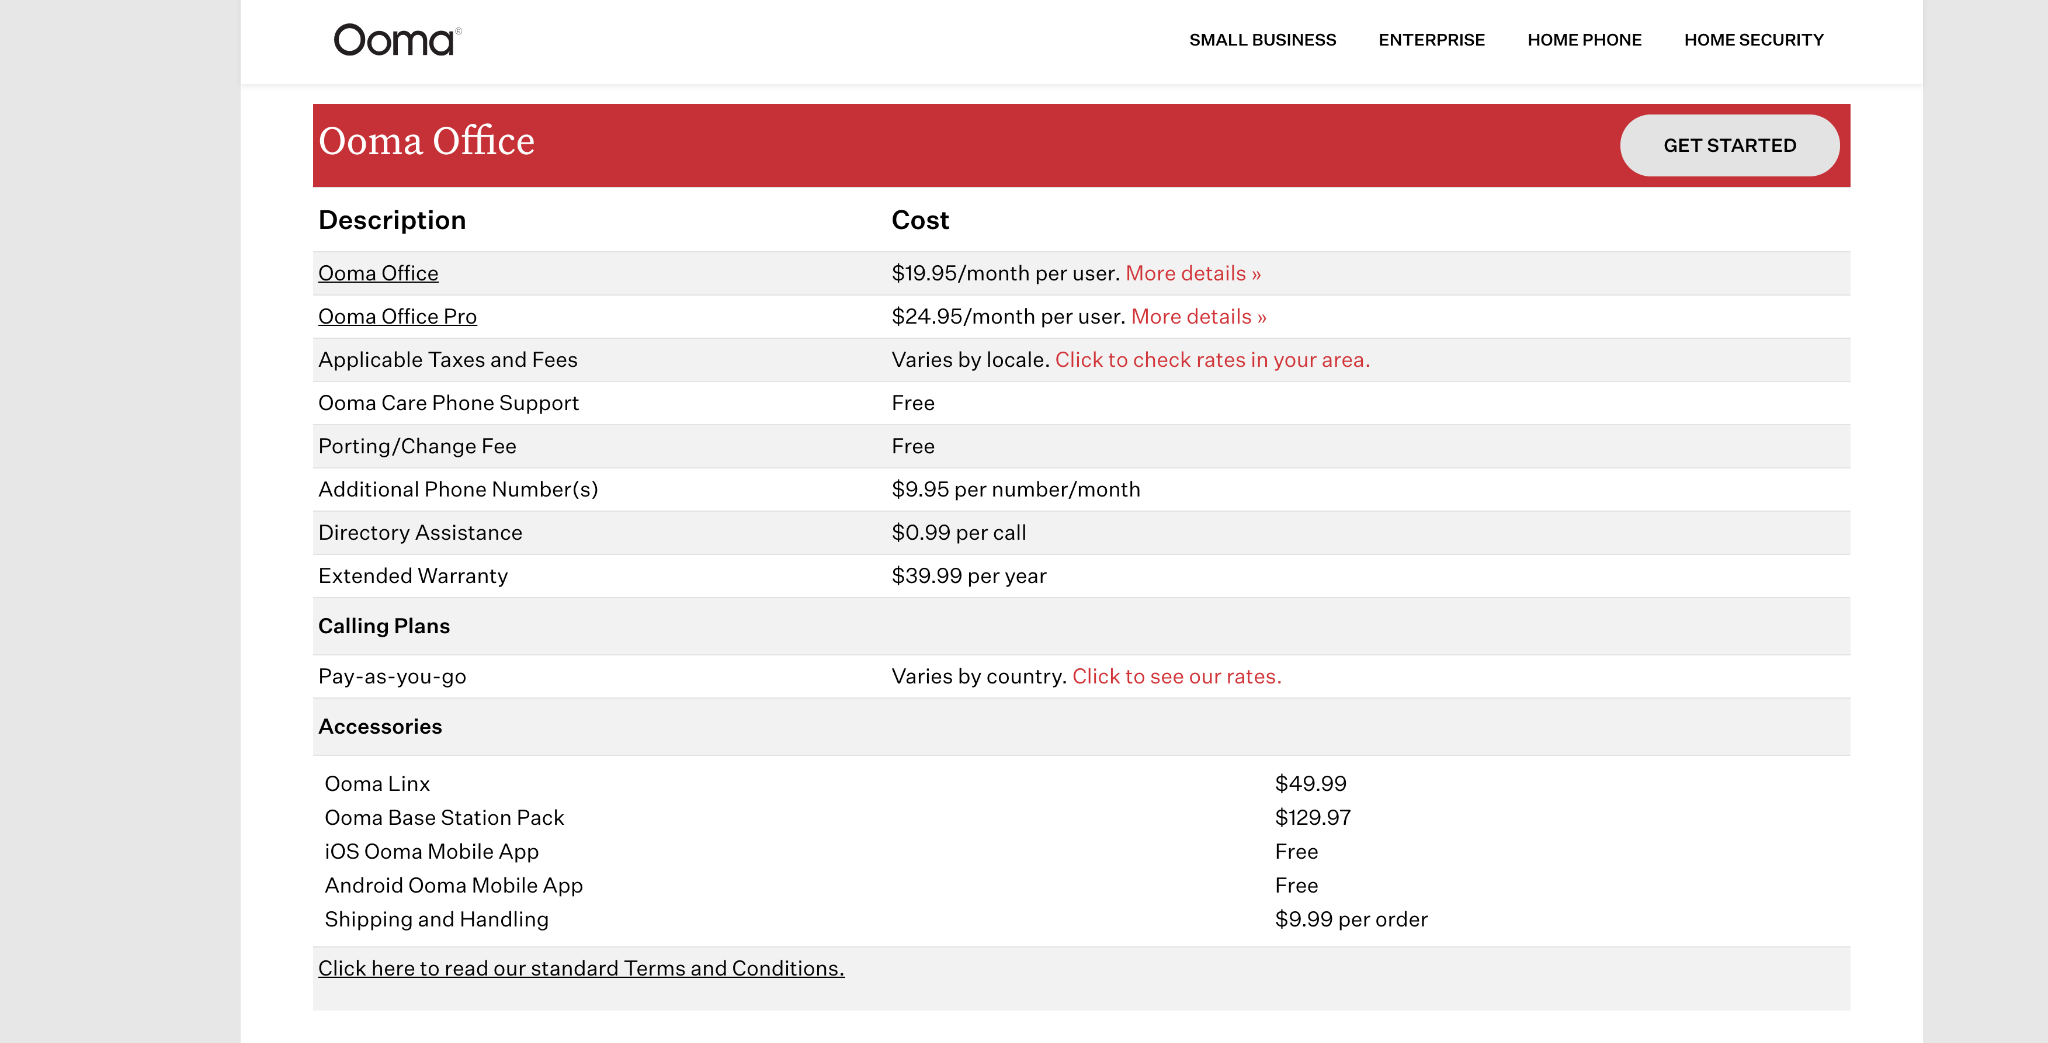Image resolution: width=2048 pixels, height=1043 pixels.
Task: Select the Calling Plans section header
Action: tap(384, 626)
